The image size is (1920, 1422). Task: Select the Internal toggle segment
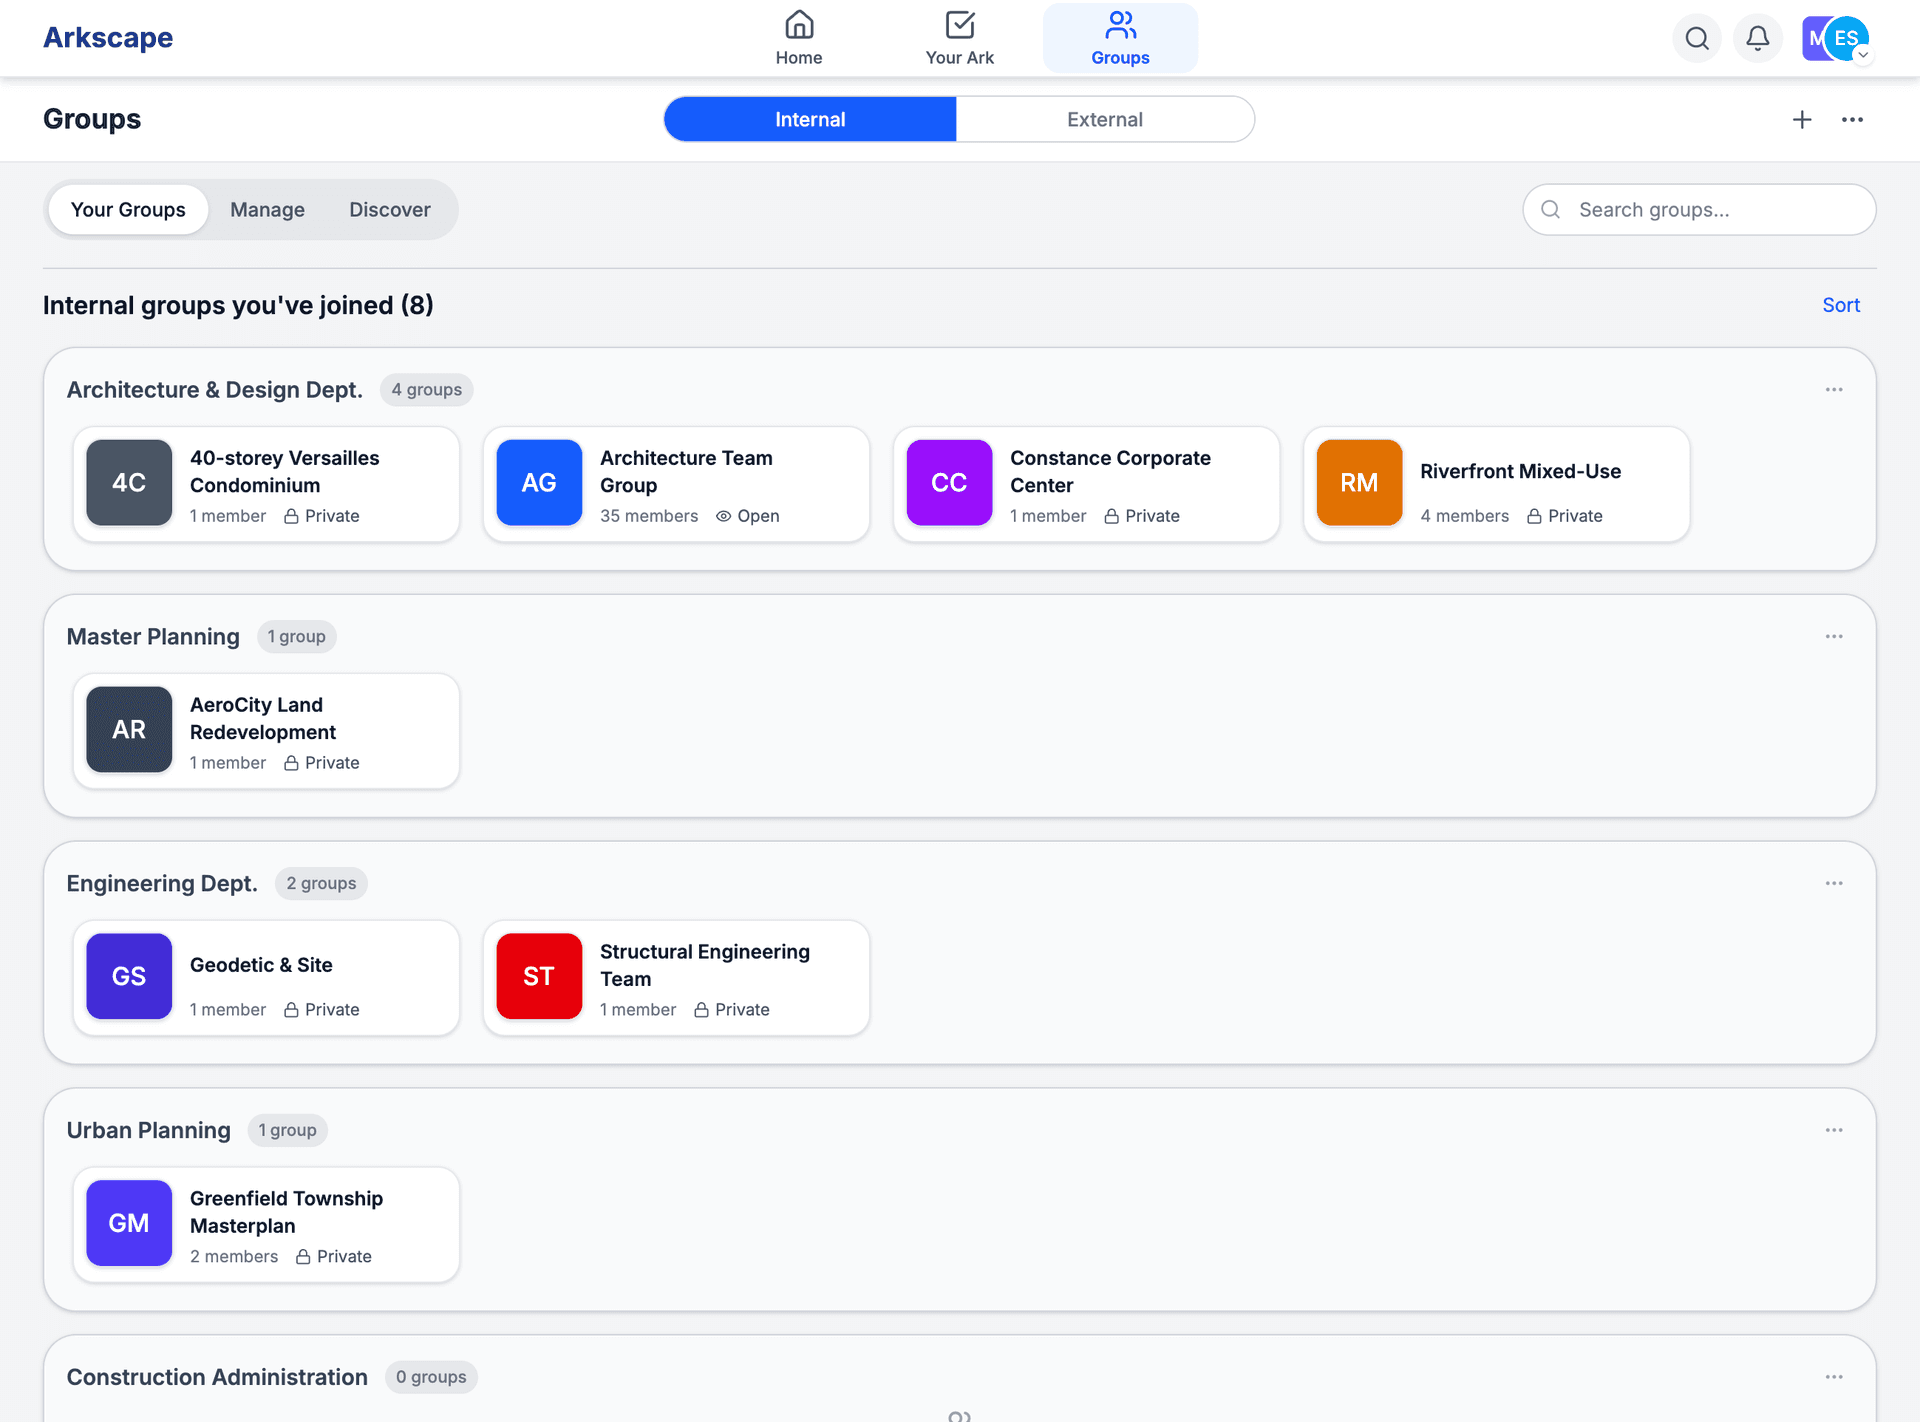point(810,119)
